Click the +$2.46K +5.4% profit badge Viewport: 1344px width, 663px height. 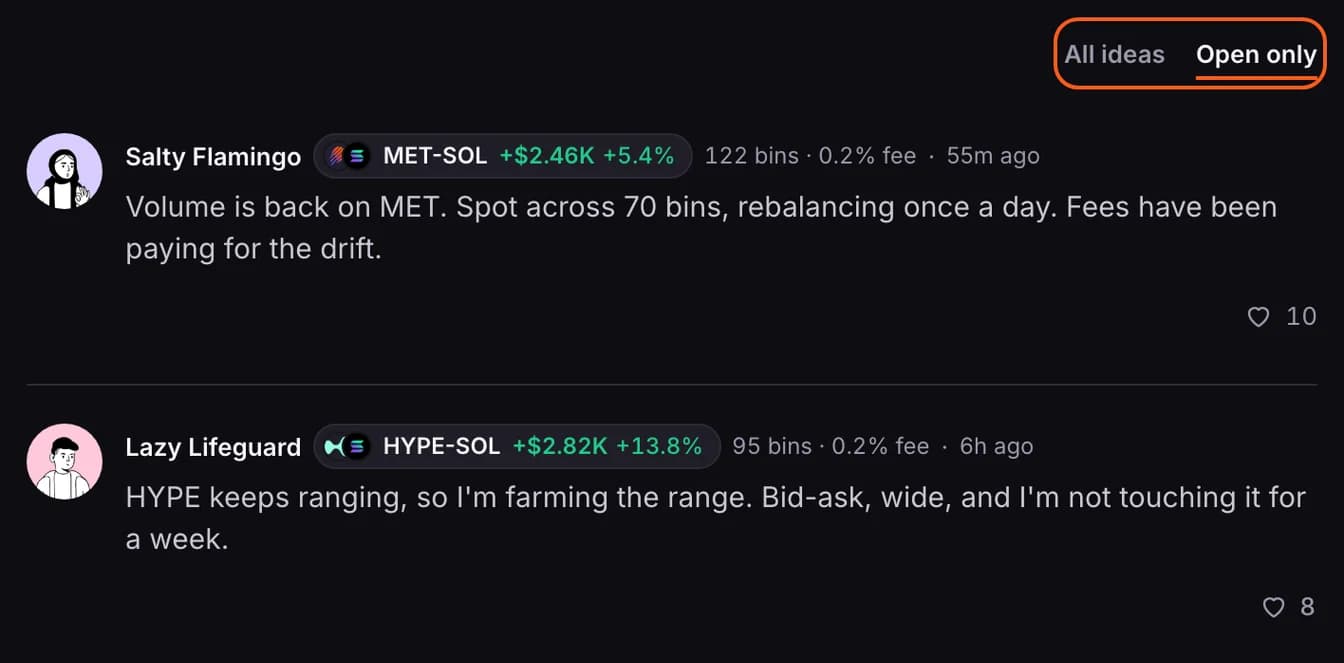tap(587, 156)
